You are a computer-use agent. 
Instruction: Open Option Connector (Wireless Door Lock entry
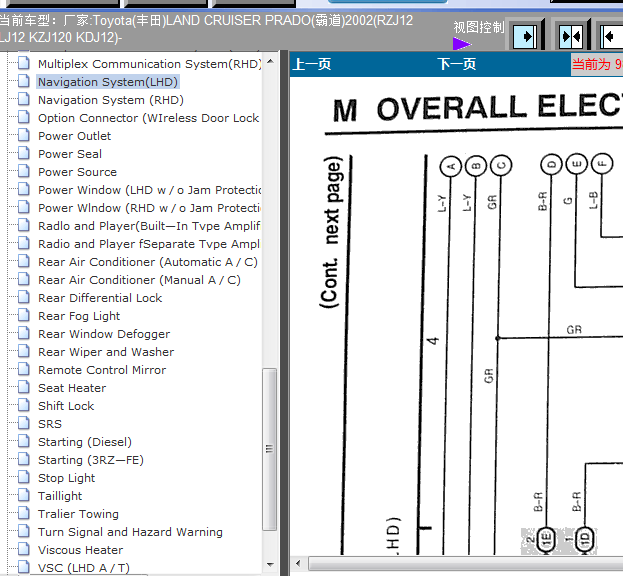(149, 118)
